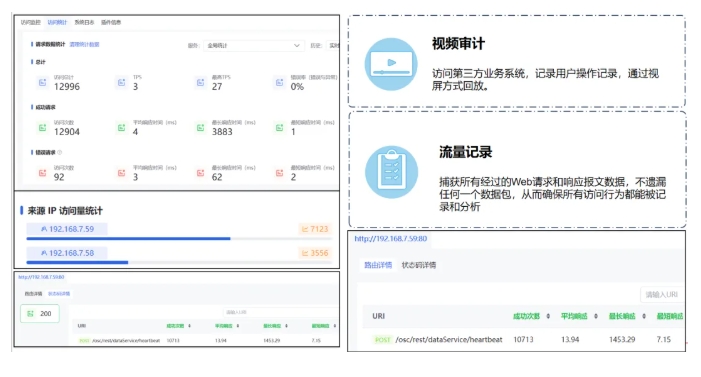
Task: Click the green icon beside longest response 3883
Action: pos(200,128)
